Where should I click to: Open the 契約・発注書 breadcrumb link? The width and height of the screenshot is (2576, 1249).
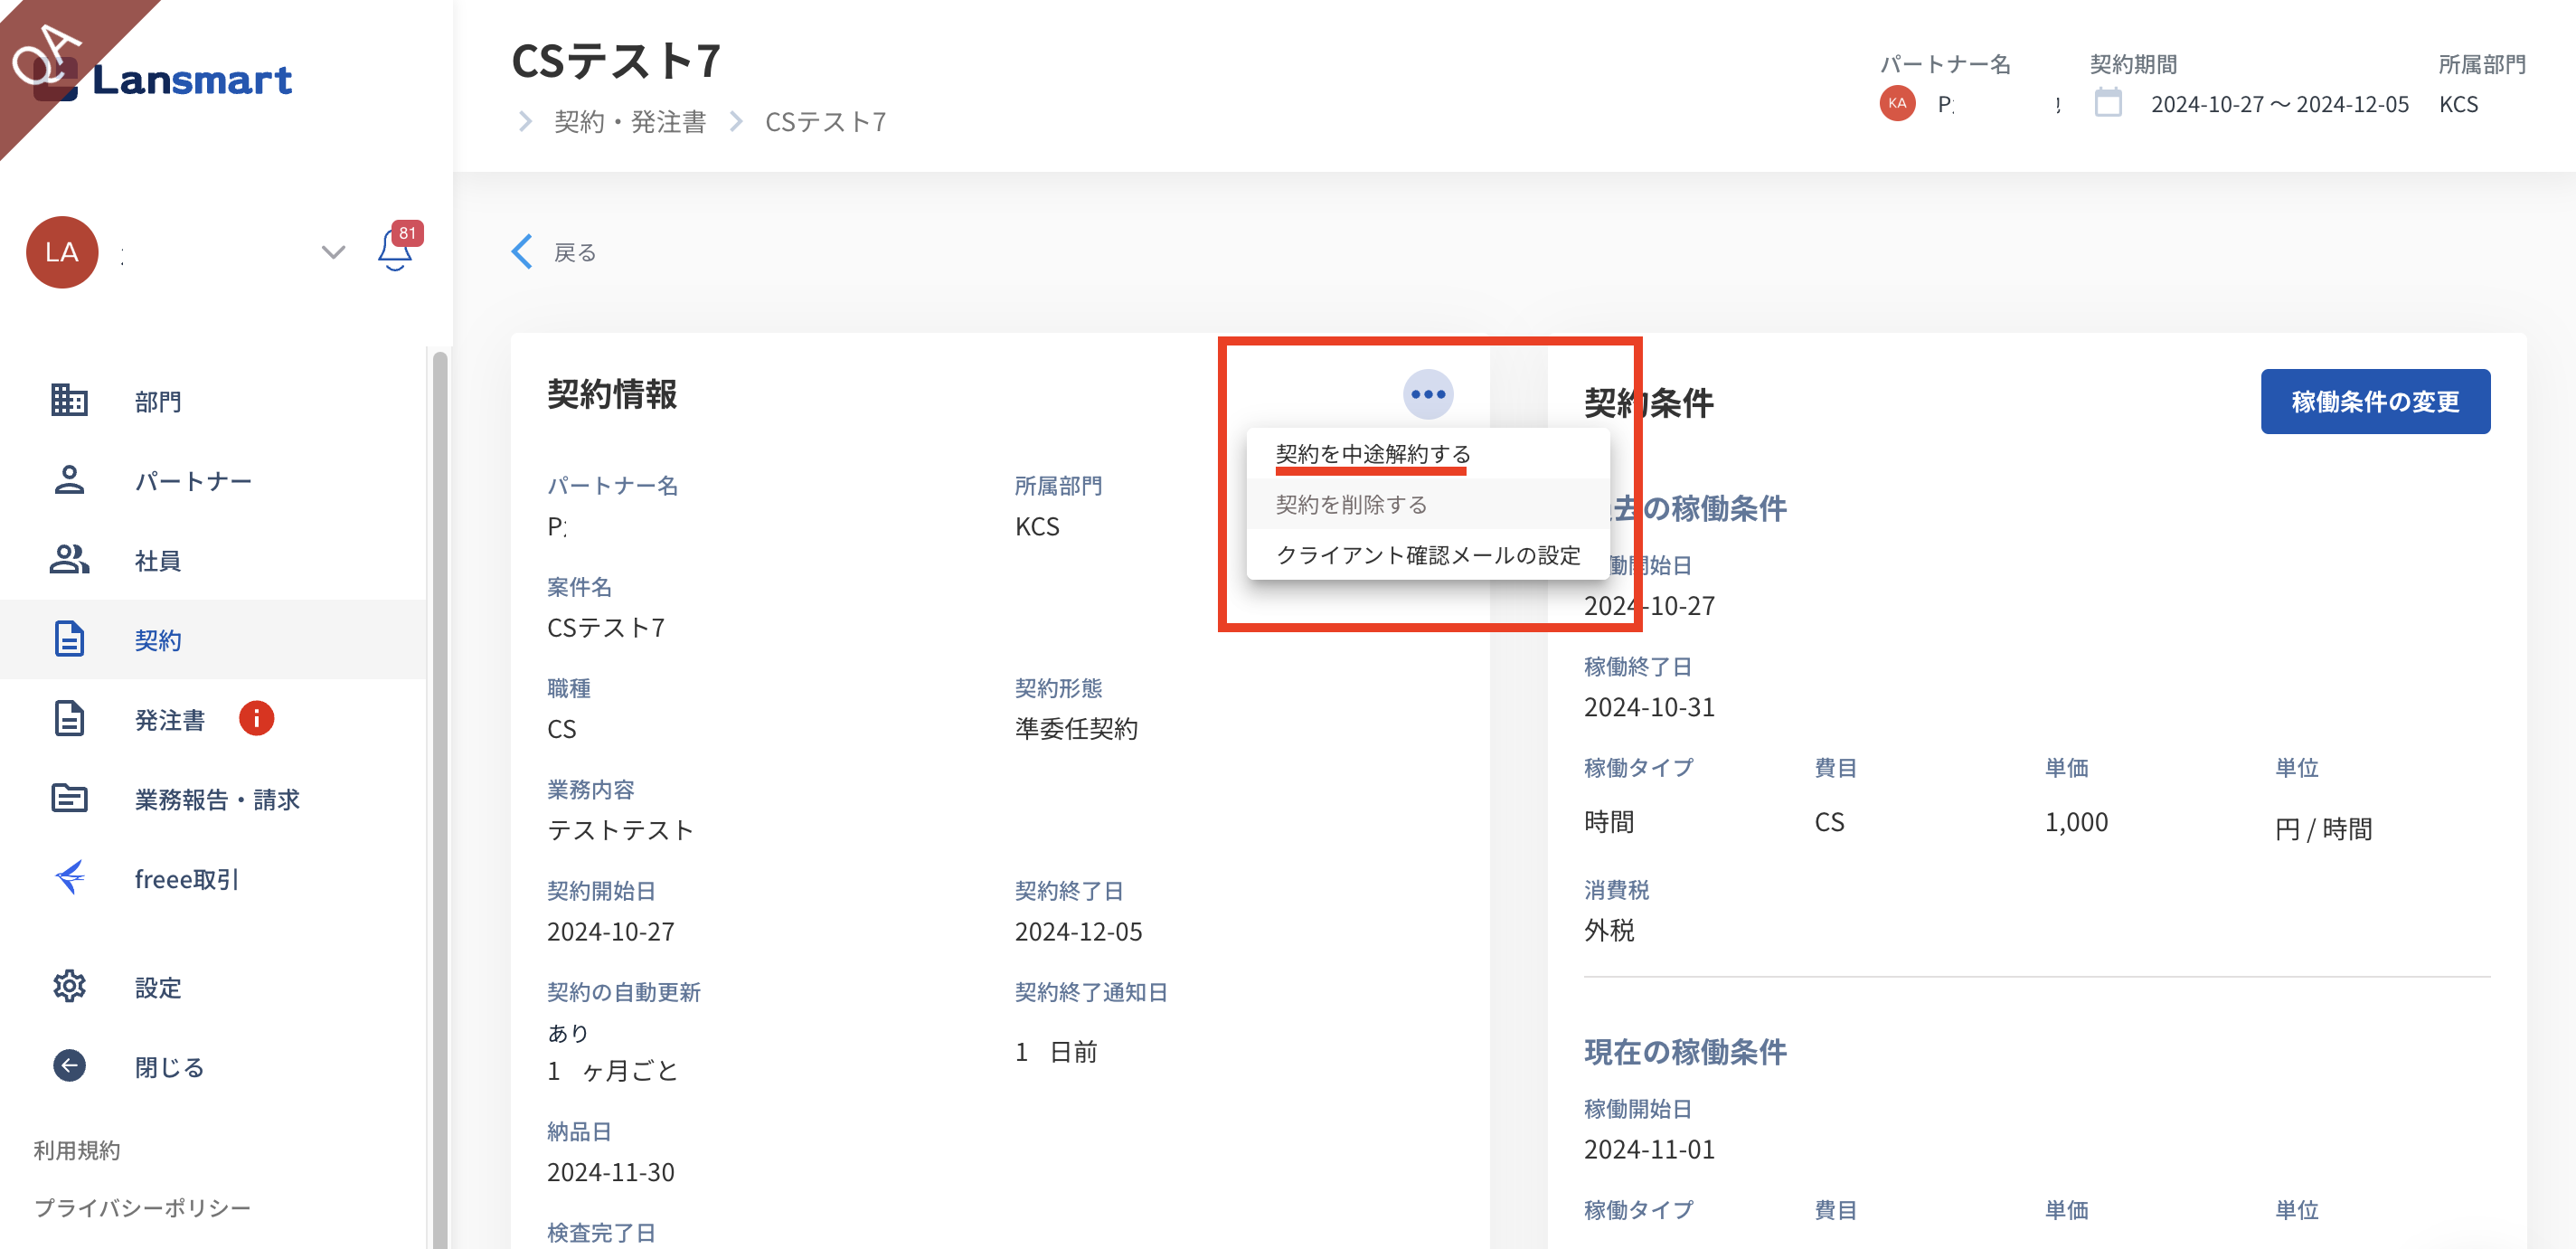point(630,122)
